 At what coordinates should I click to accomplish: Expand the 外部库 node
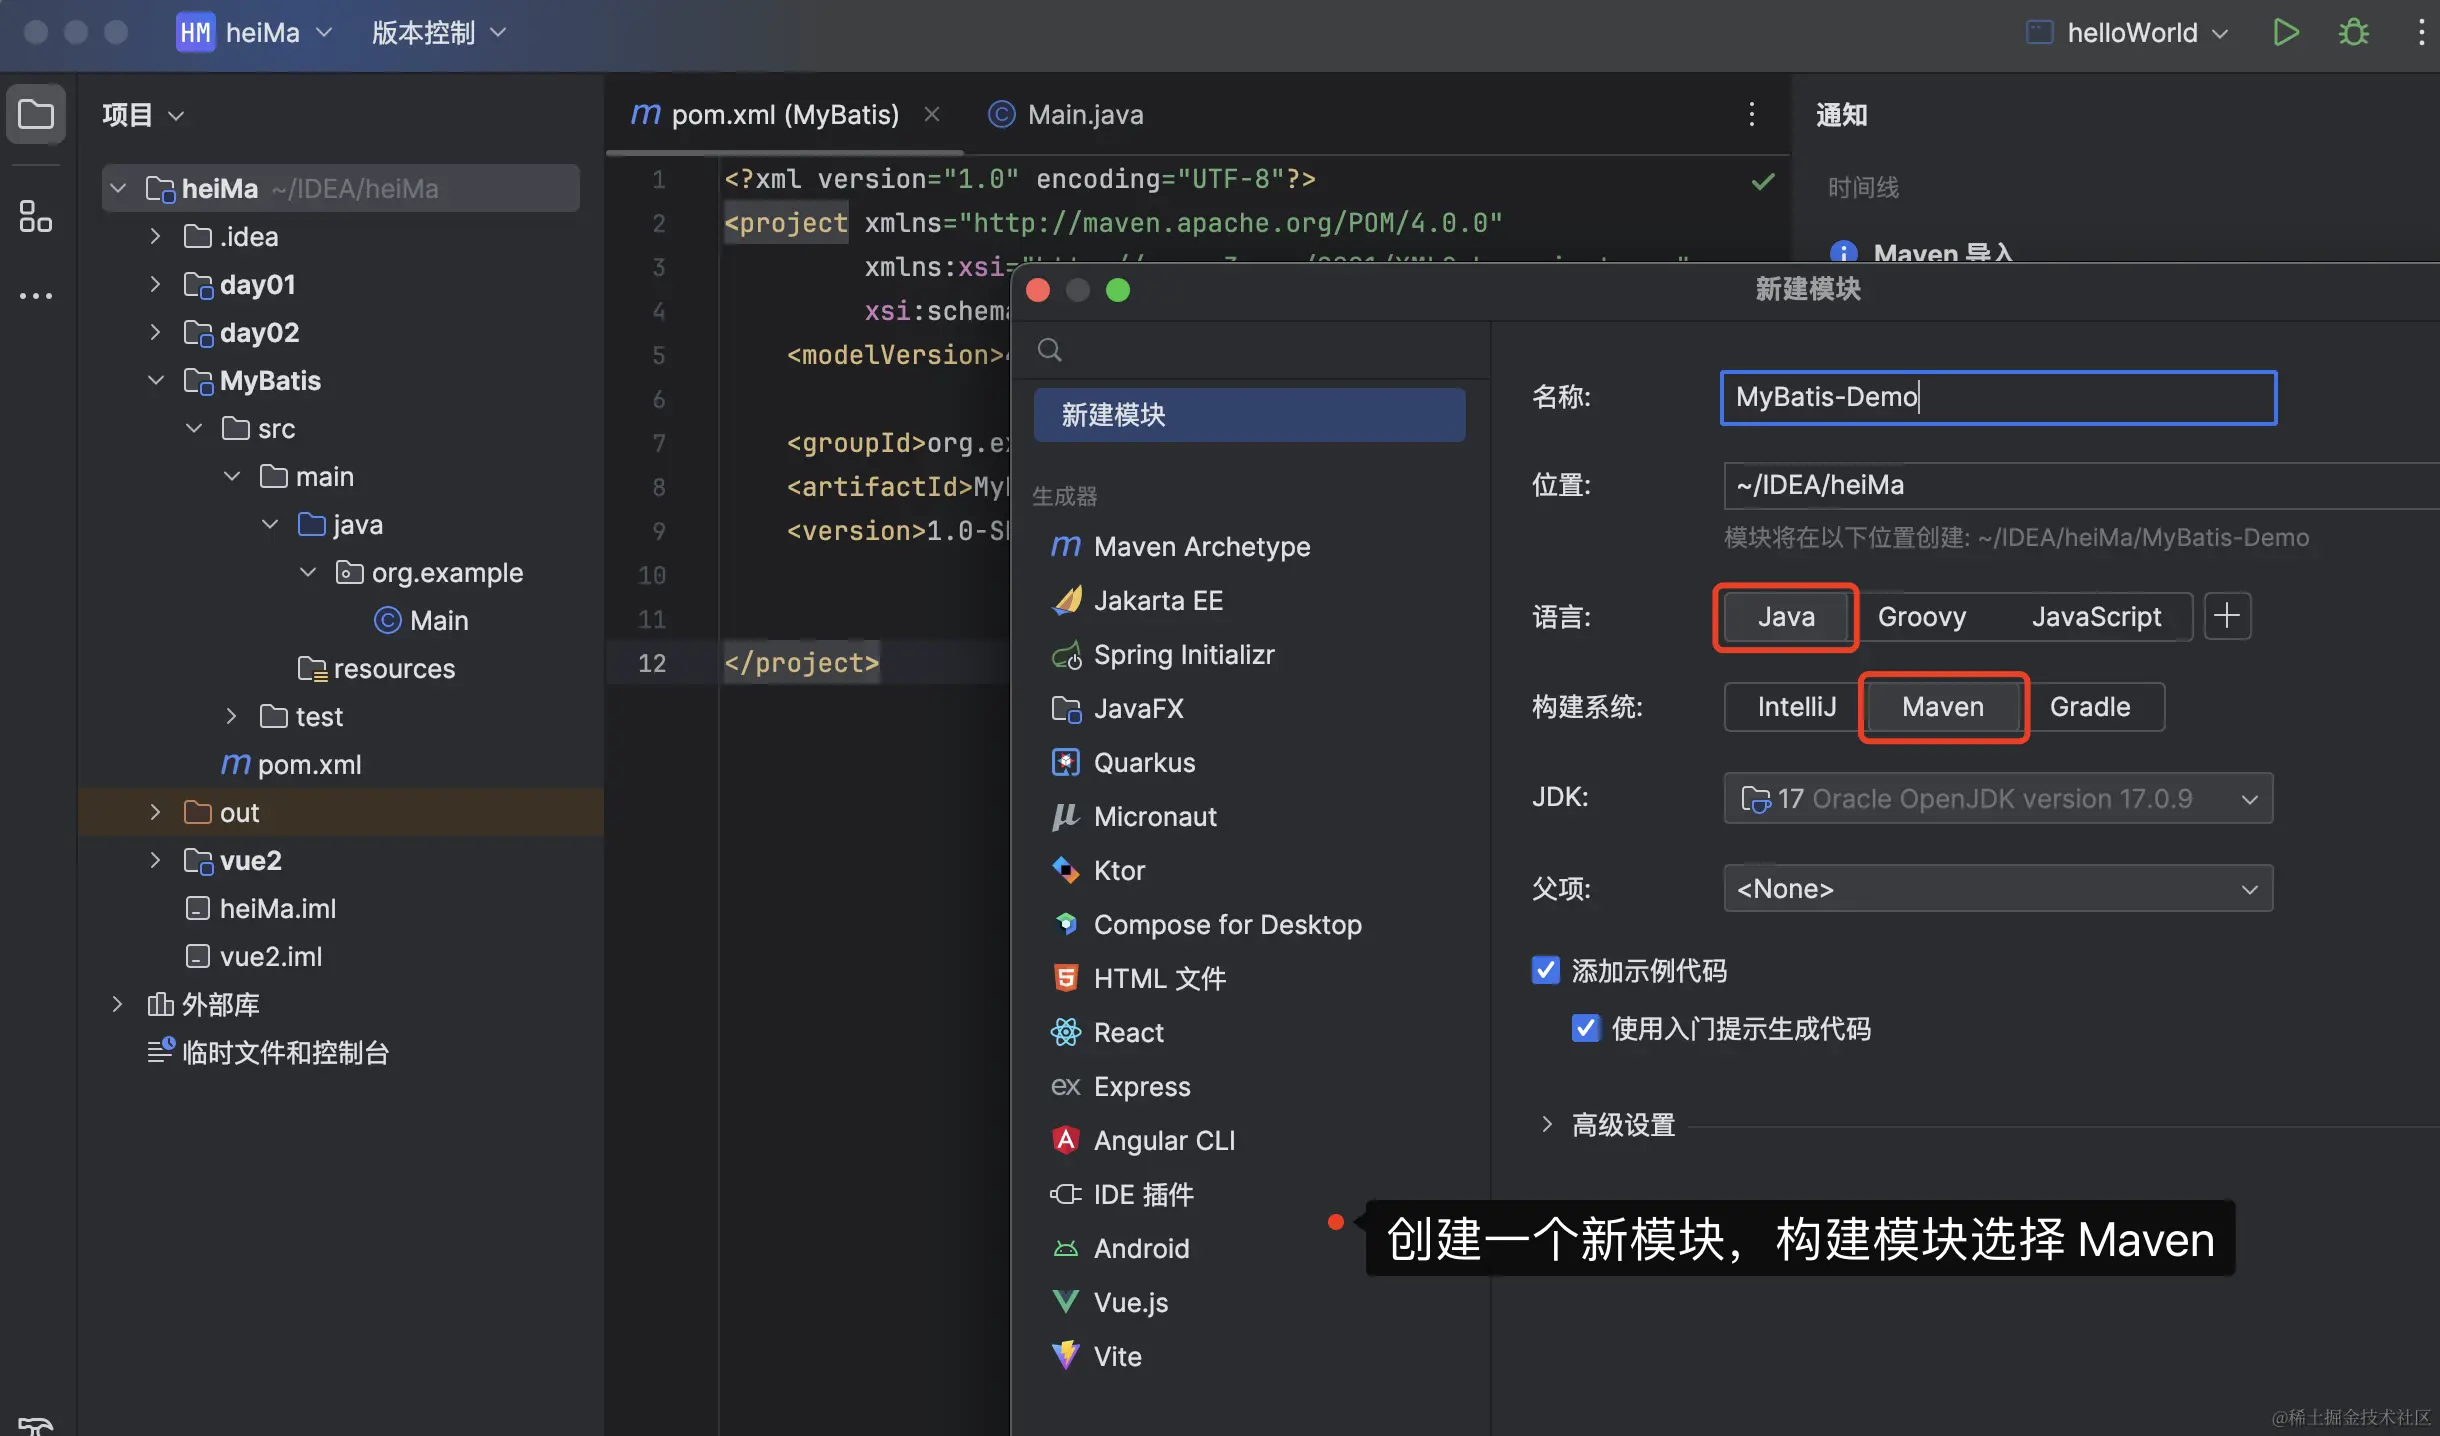click(116, 1004)
